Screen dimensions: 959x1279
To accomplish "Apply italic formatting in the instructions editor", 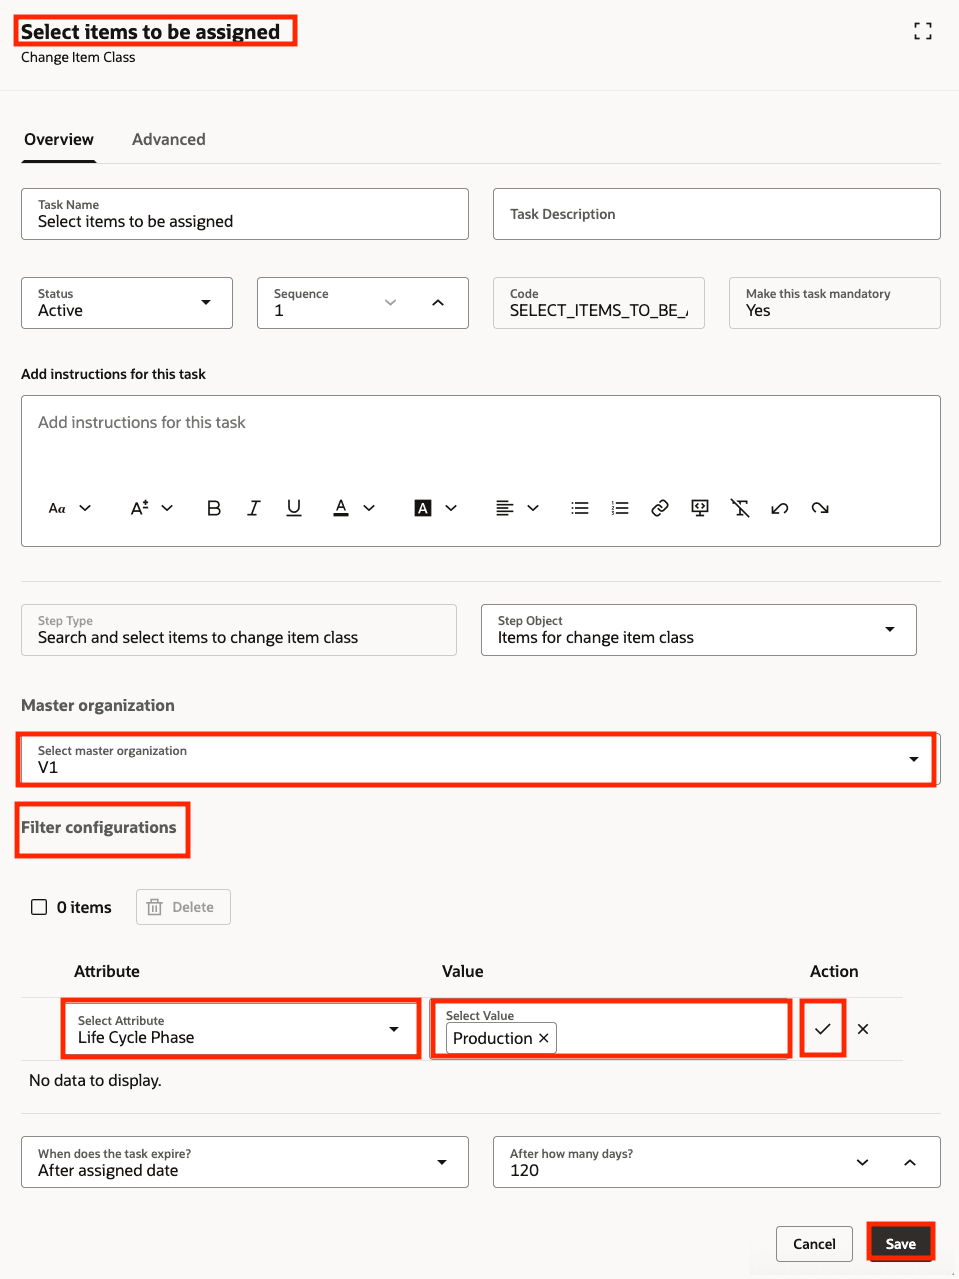I will pyautogui.click(x=253, y=507).
